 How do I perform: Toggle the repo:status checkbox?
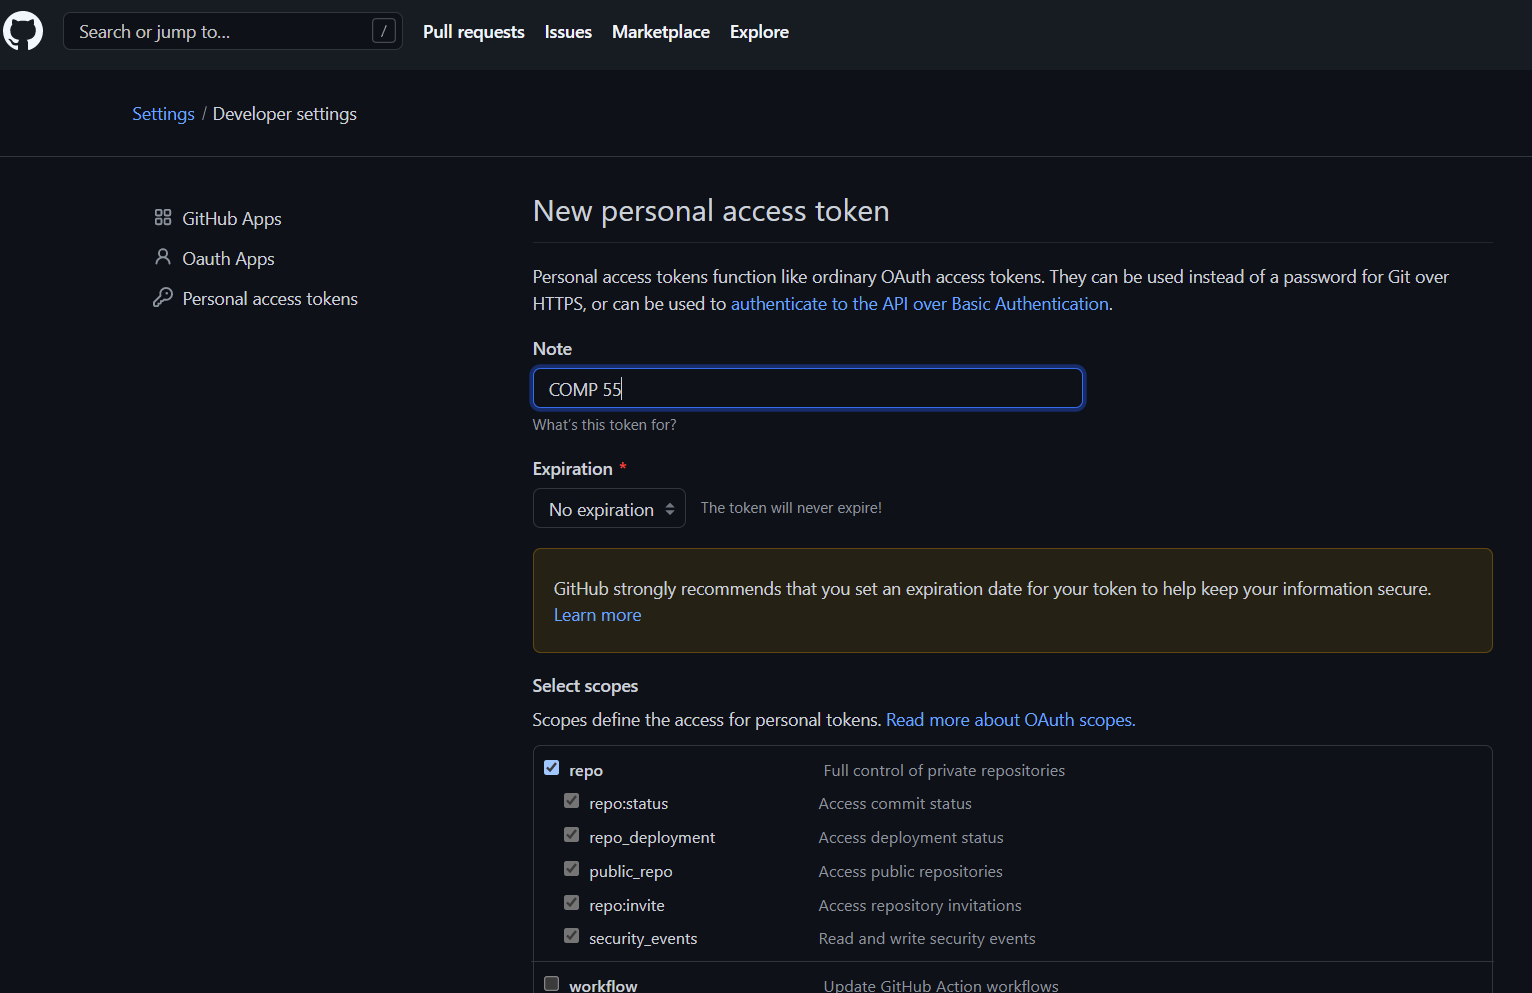[x=571, y=801]
